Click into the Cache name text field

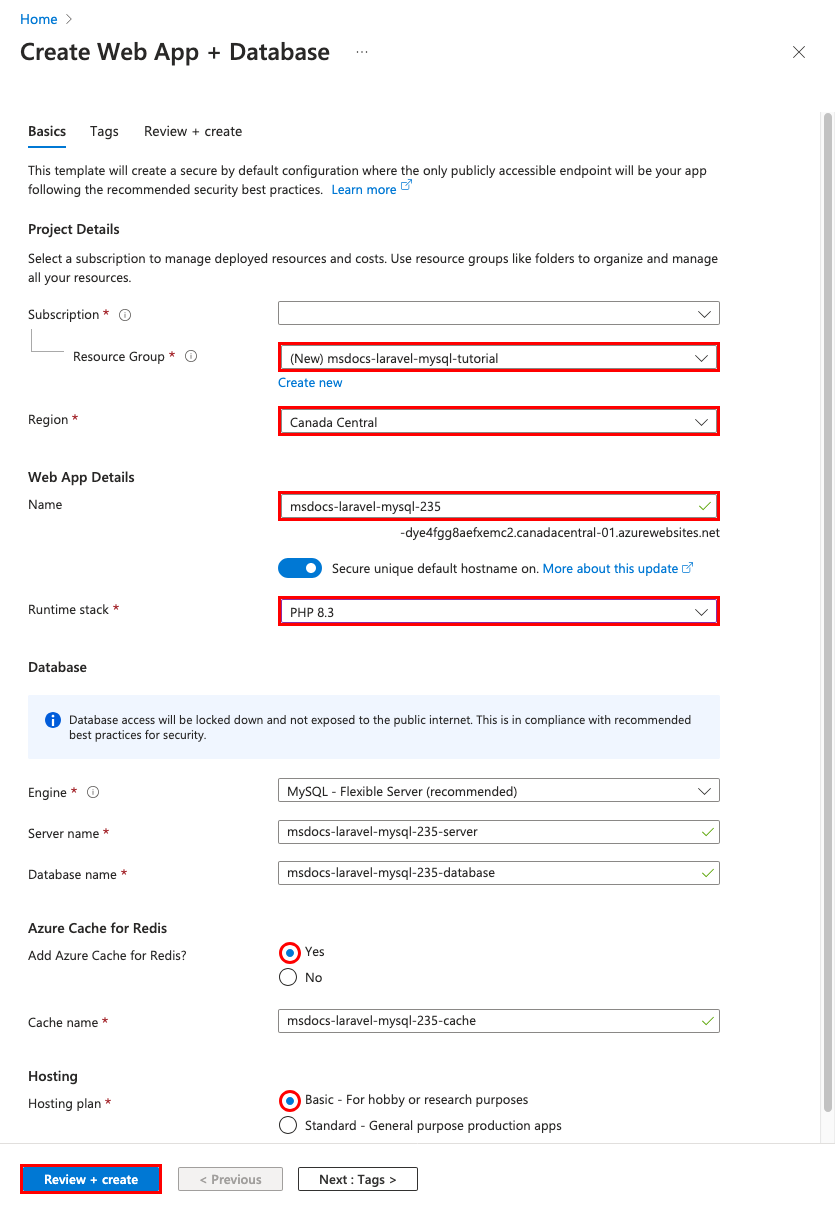[x=499, y=1021]
